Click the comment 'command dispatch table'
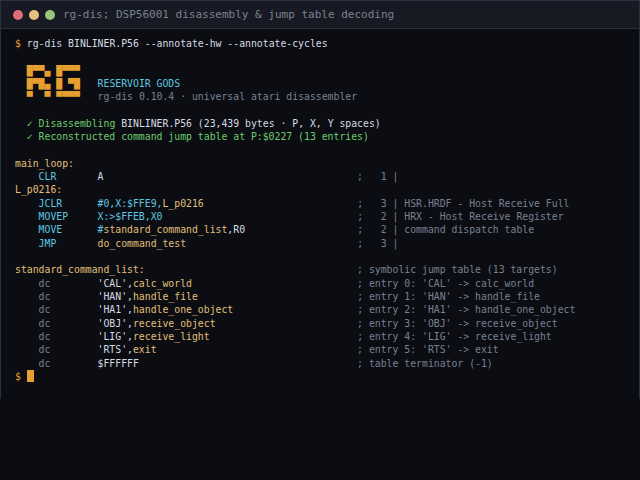This screenshot has height=480, width=640. click(469, 229)
